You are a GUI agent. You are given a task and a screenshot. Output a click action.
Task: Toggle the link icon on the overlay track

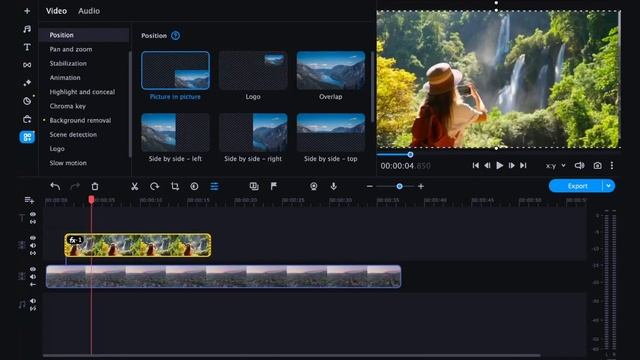click(33, 253)
